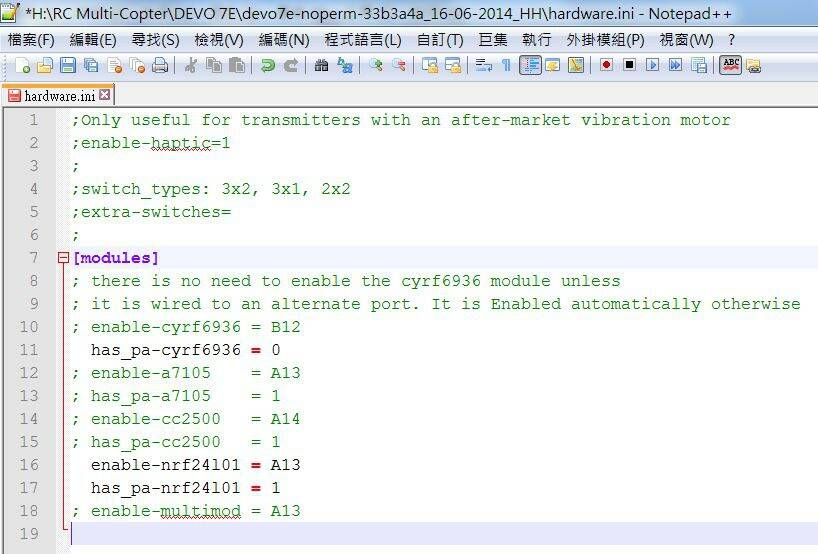
Task: Open the 程式語言(L) menu
Action: (363, 40)
